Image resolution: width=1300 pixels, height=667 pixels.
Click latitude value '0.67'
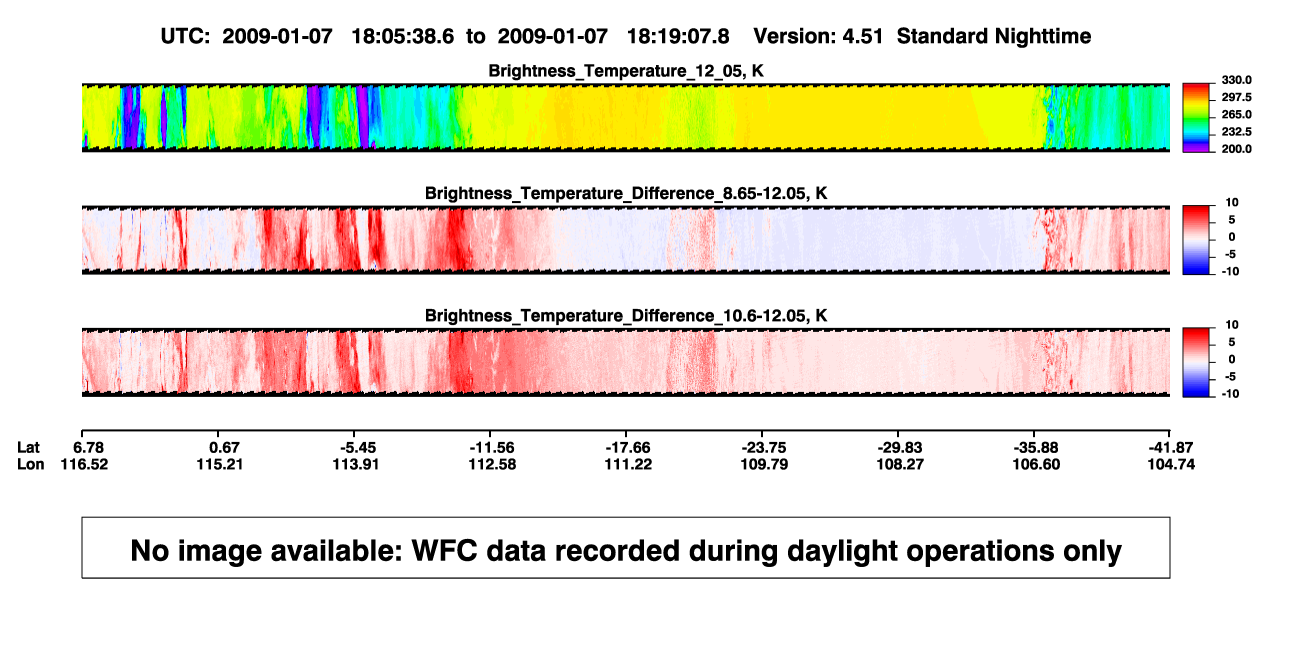pos(223,447)
